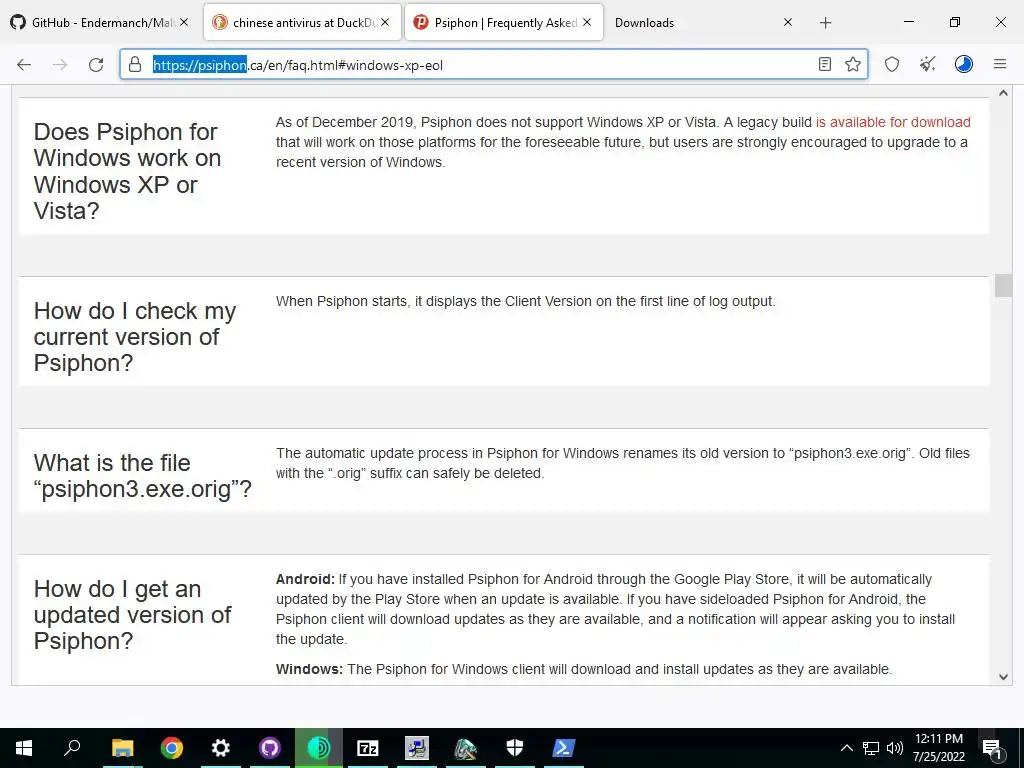Open 7-Zip from the taskbar
The height and width of the screenshot is (768, 1024).
click(x=368, y=748)
